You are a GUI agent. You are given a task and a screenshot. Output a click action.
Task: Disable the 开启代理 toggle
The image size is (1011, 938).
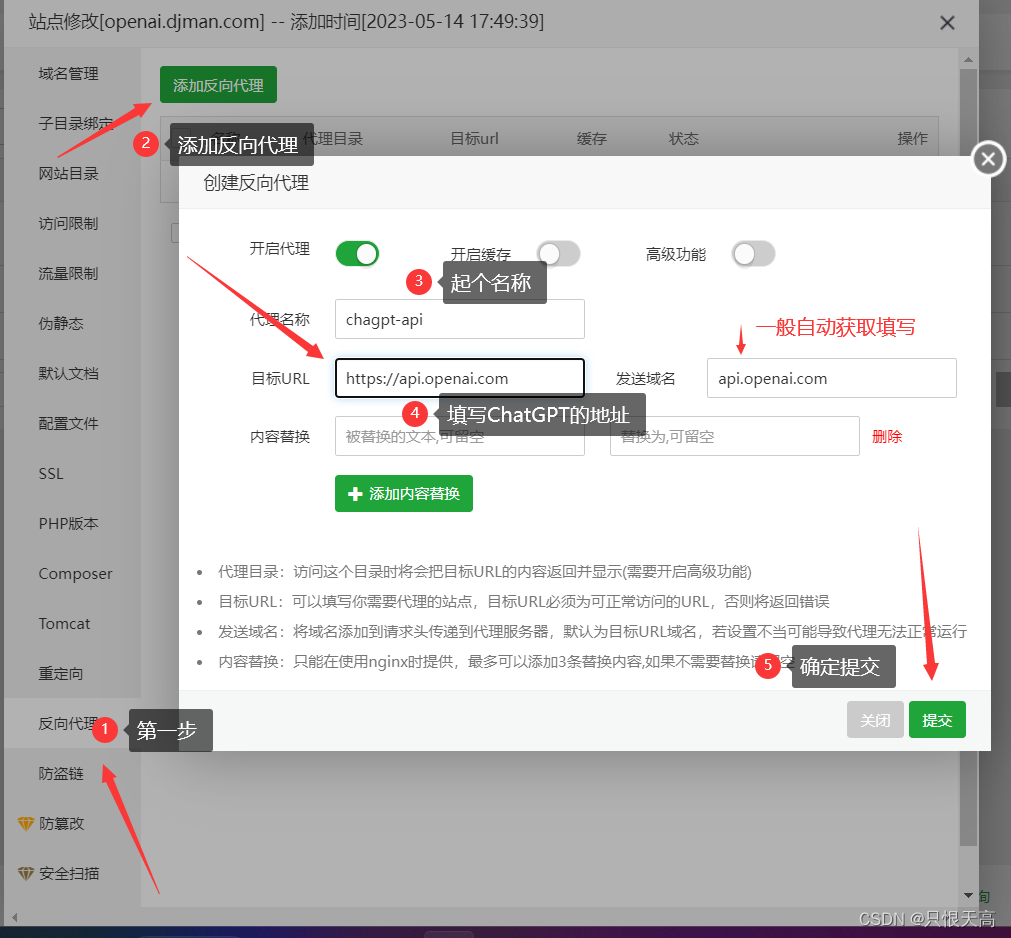(357, 253)
